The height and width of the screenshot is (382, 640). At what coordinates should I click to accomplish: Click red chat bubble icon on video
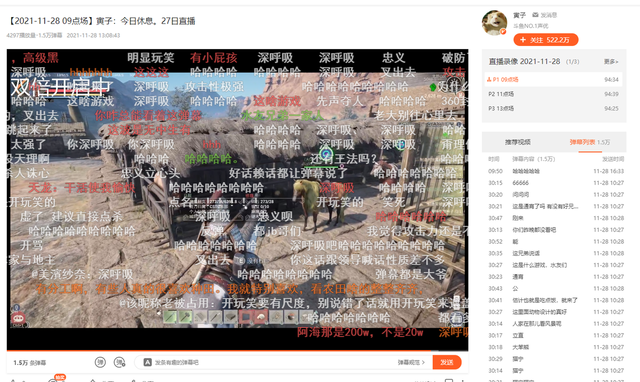18,318
